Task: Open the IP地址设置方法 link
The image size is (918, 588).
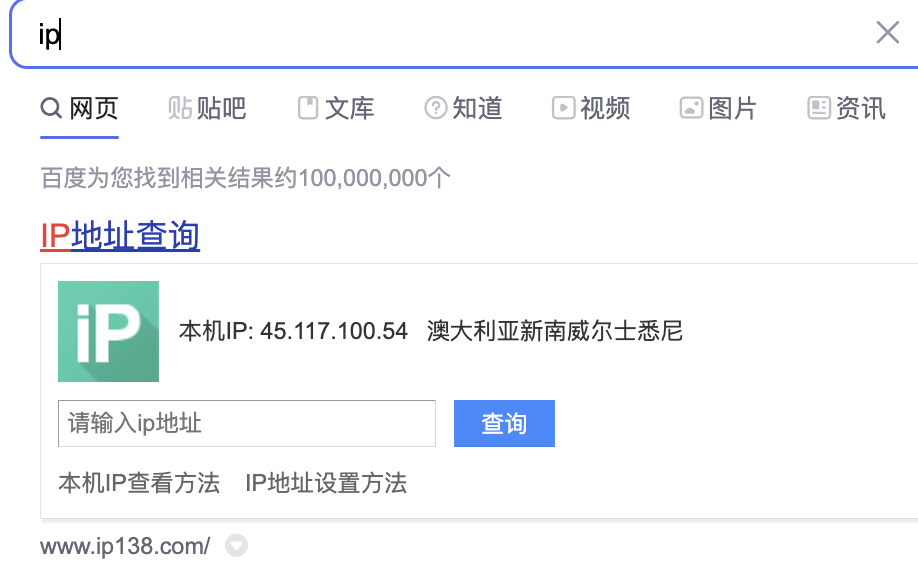Action: pyautogui.click(x=326, y=484)
